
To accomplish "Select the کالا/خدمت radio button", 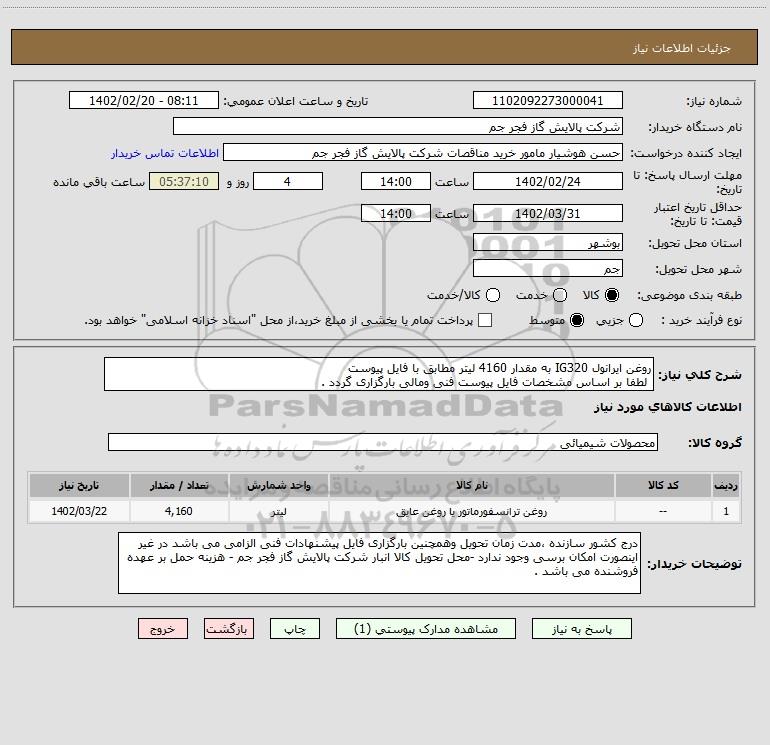I will [x=493, y=295].
